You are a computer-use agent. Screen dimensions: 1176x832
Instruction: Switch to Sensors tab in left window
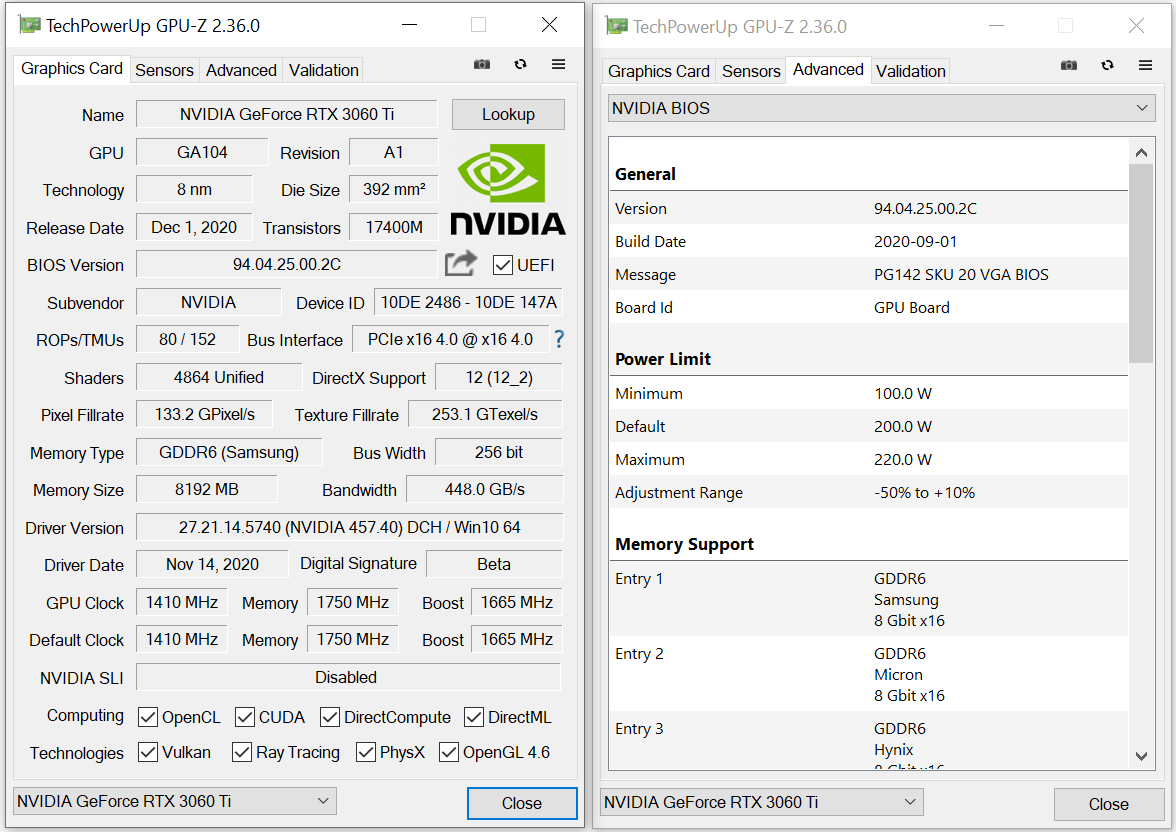(x=164, y=70)
